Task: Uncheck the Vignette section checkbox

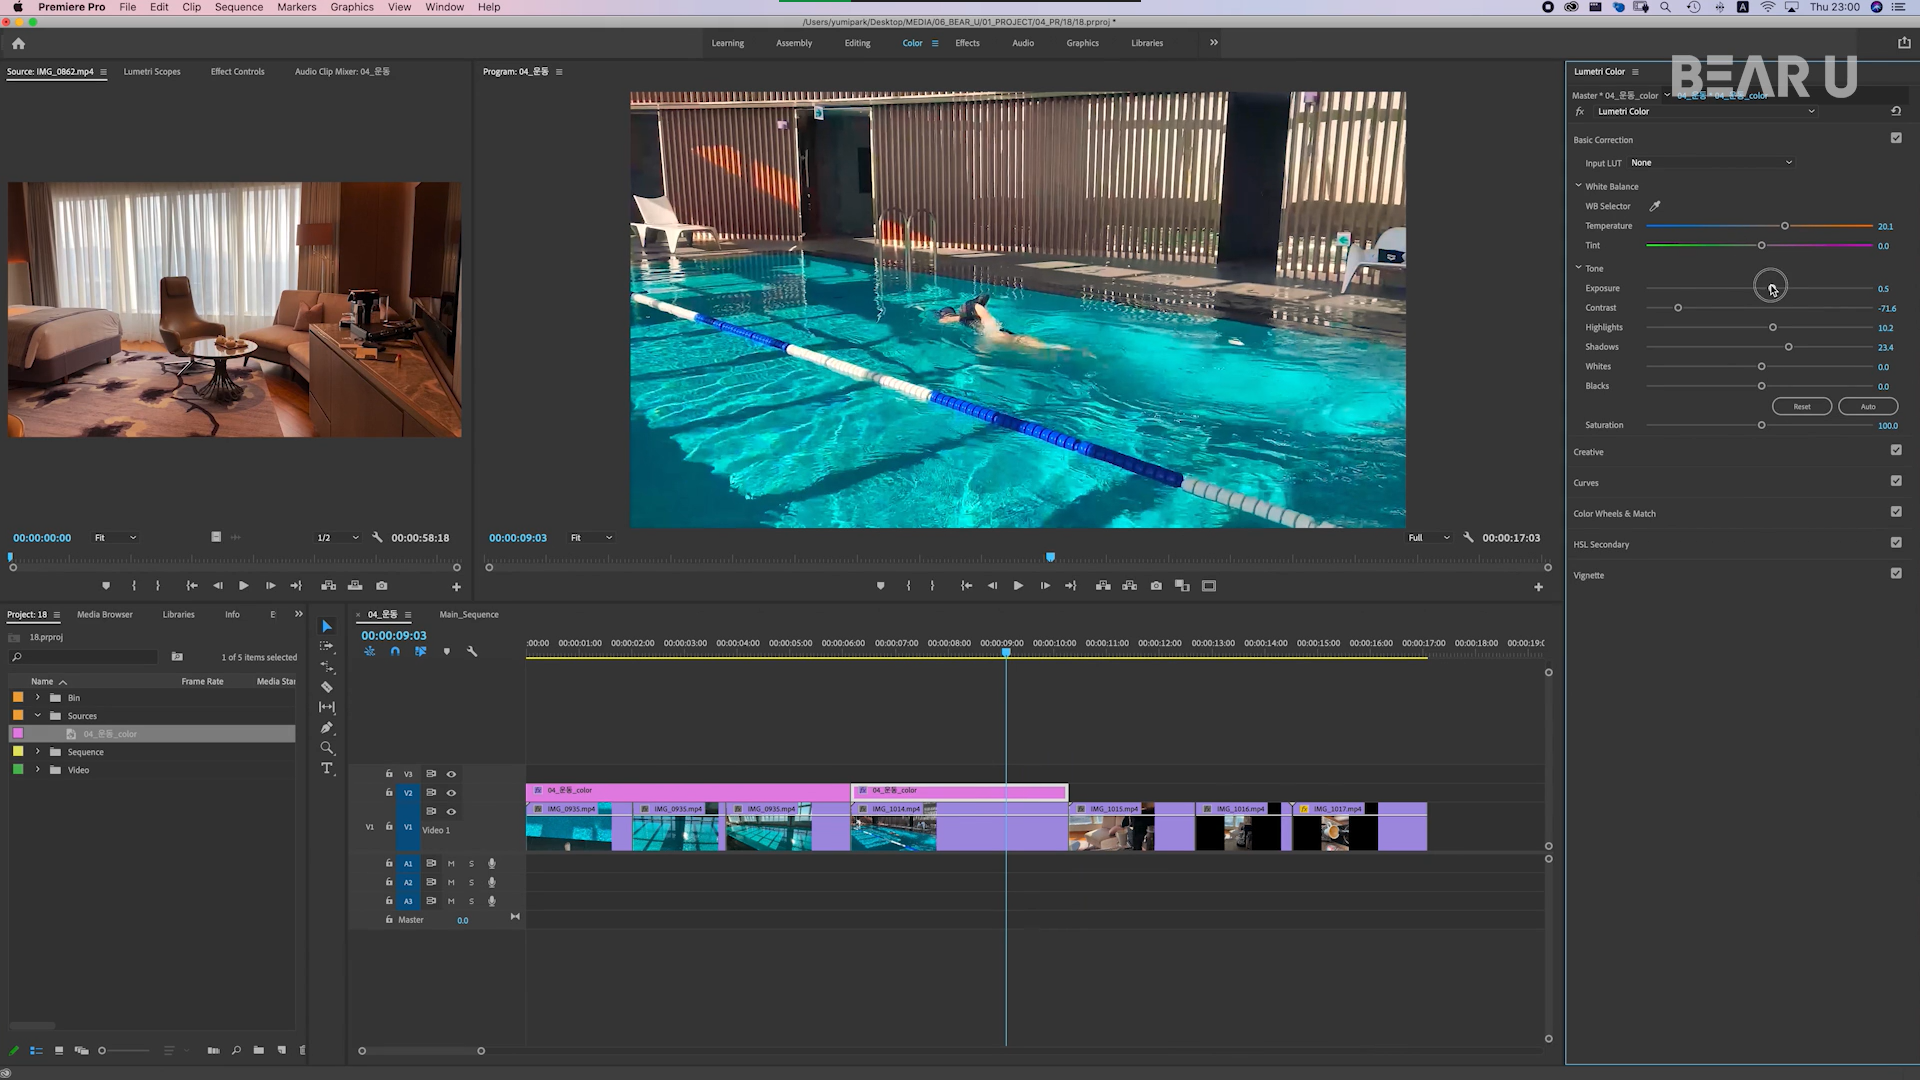Action: 1896,574
